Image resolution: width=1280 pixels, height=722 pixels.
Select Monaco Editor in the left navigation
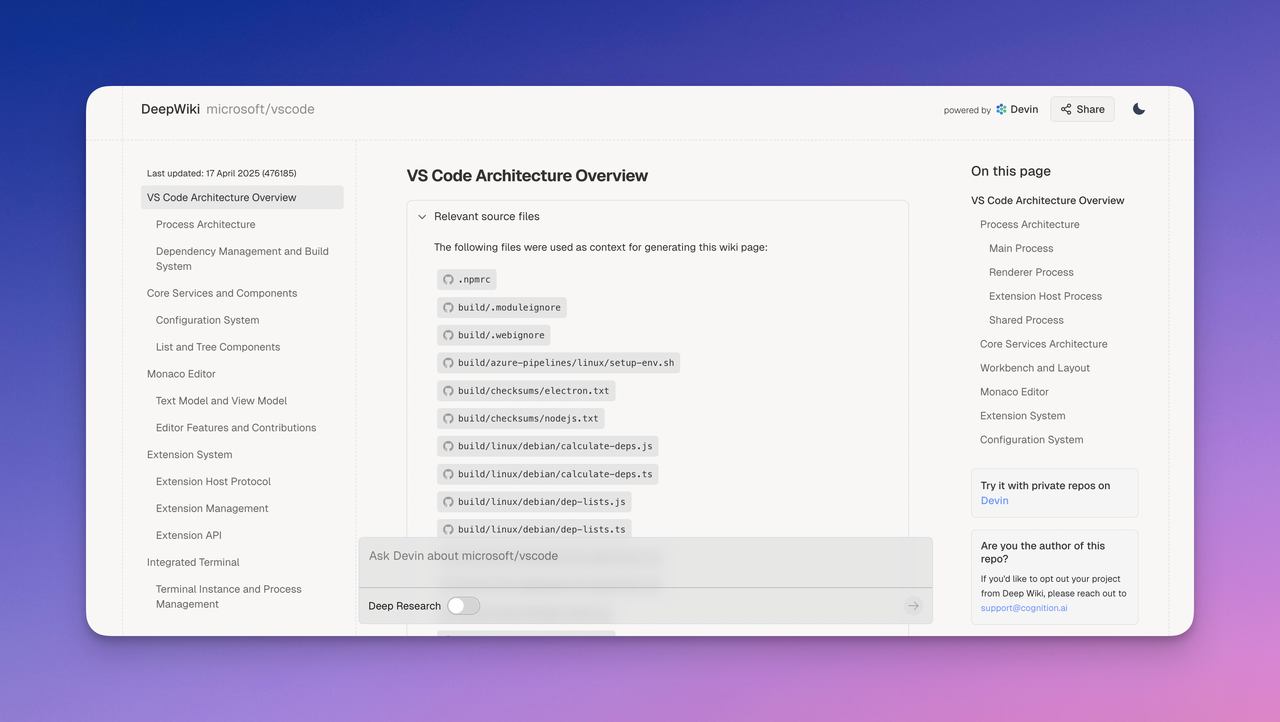click(181, 374)
